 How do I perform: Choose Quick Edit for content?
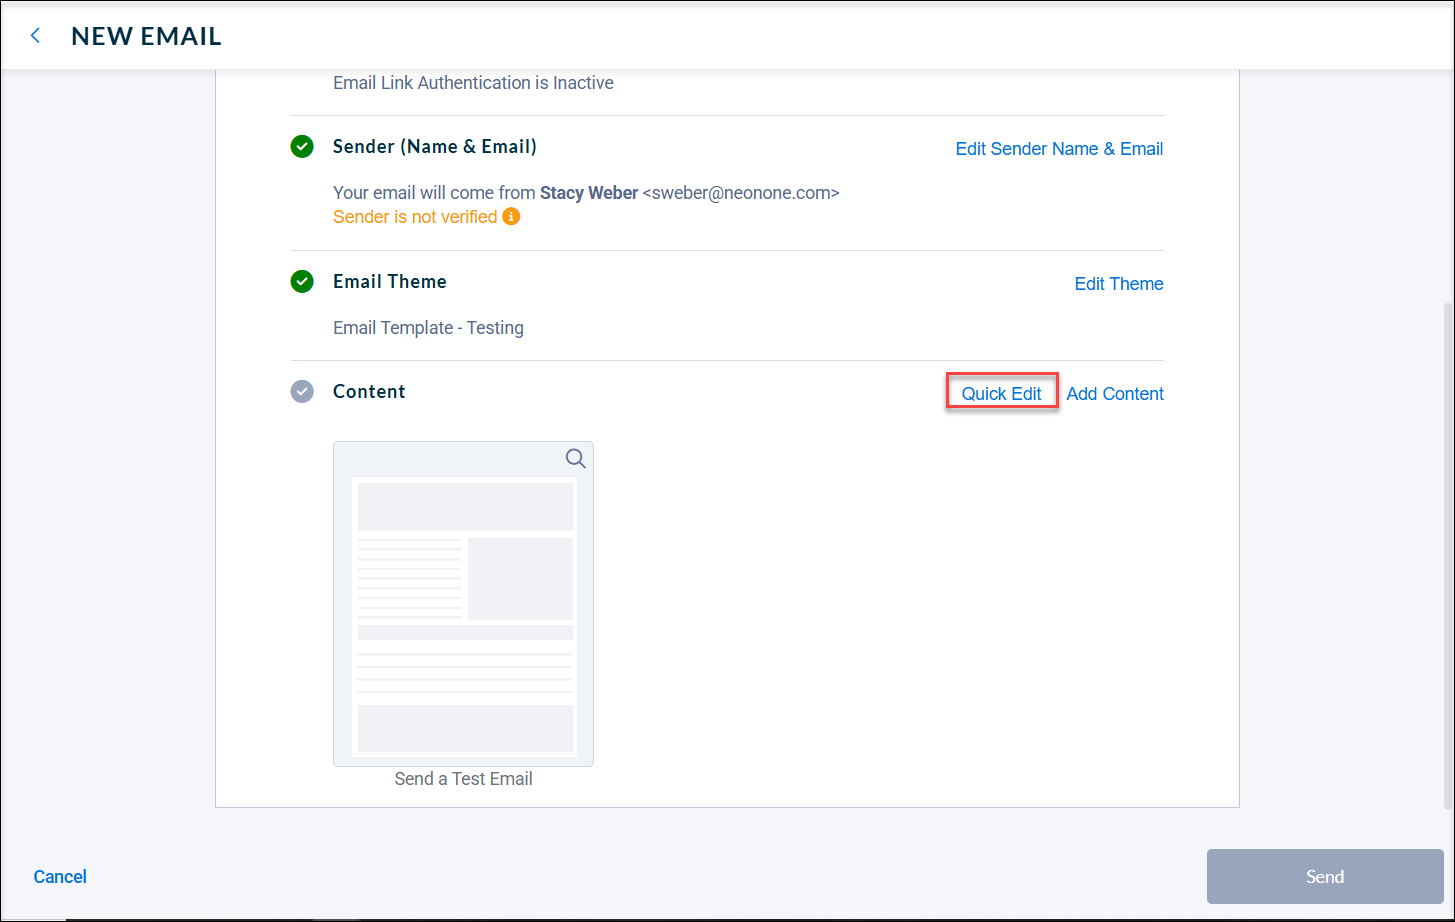1002,394
